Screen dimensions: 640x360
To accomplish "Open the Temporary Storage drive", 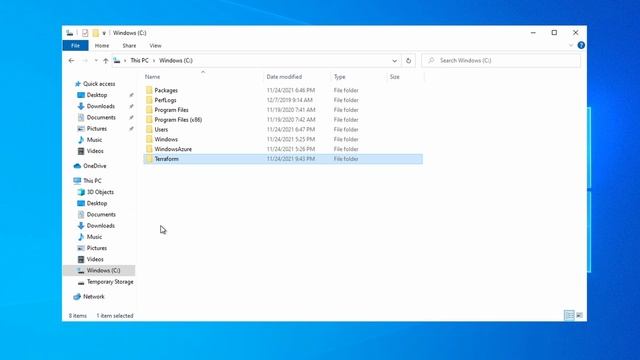I will 110,282.
